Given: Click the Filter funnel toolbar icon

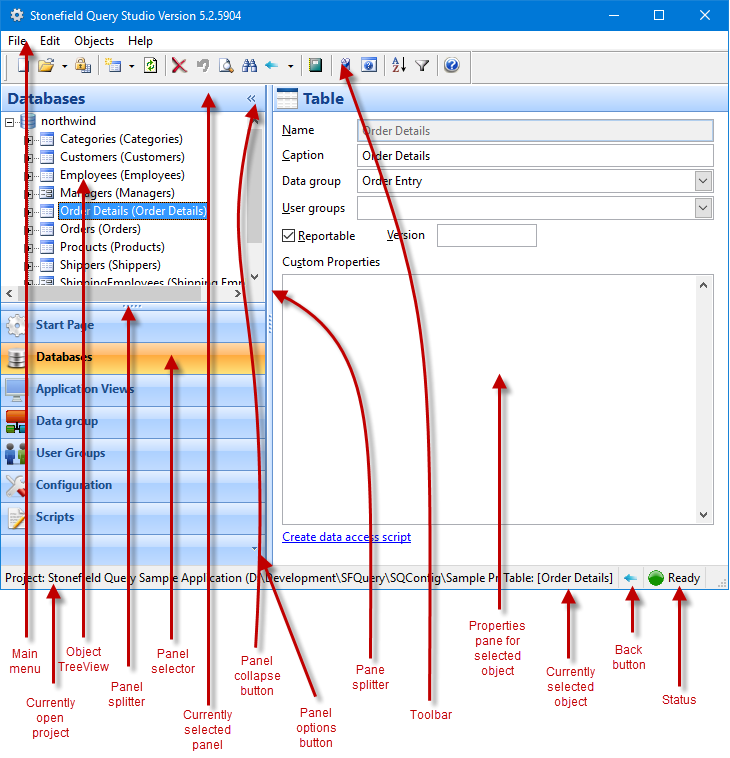Looking at the screenshot, I should click(422, 66).
